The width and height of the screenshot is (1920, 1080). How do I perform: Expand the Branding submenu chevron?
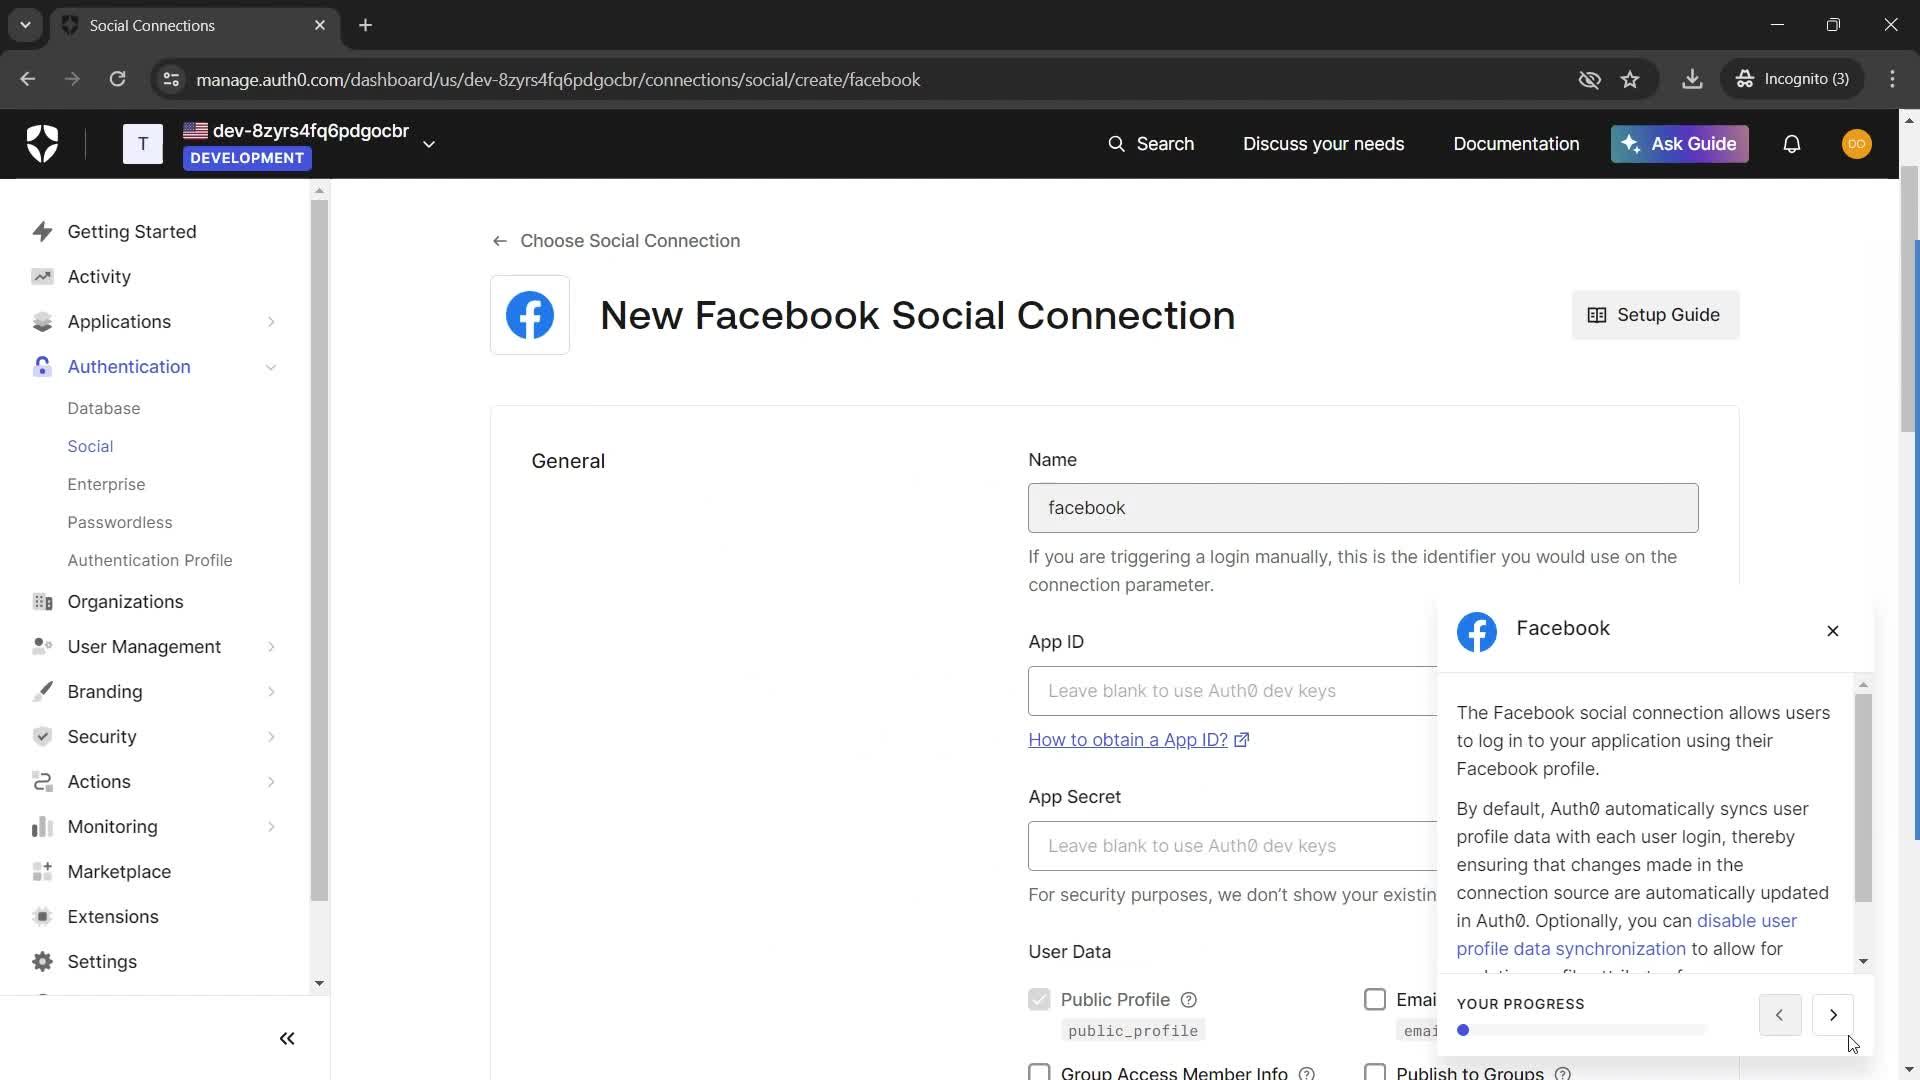click(x=271, y=692)
